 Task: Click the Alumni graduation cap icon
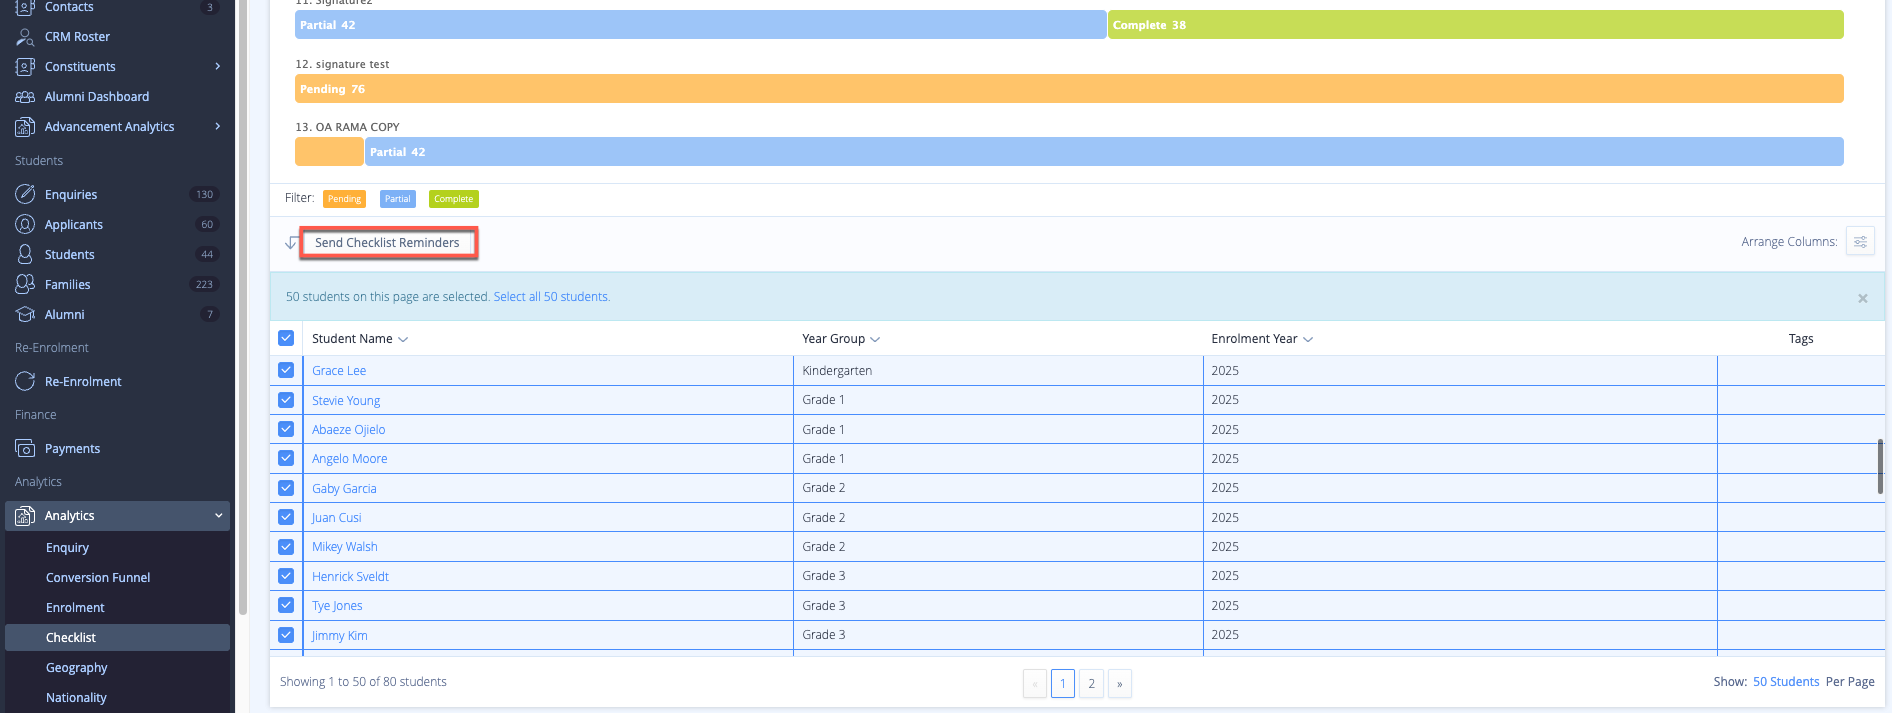pos(25,314)
